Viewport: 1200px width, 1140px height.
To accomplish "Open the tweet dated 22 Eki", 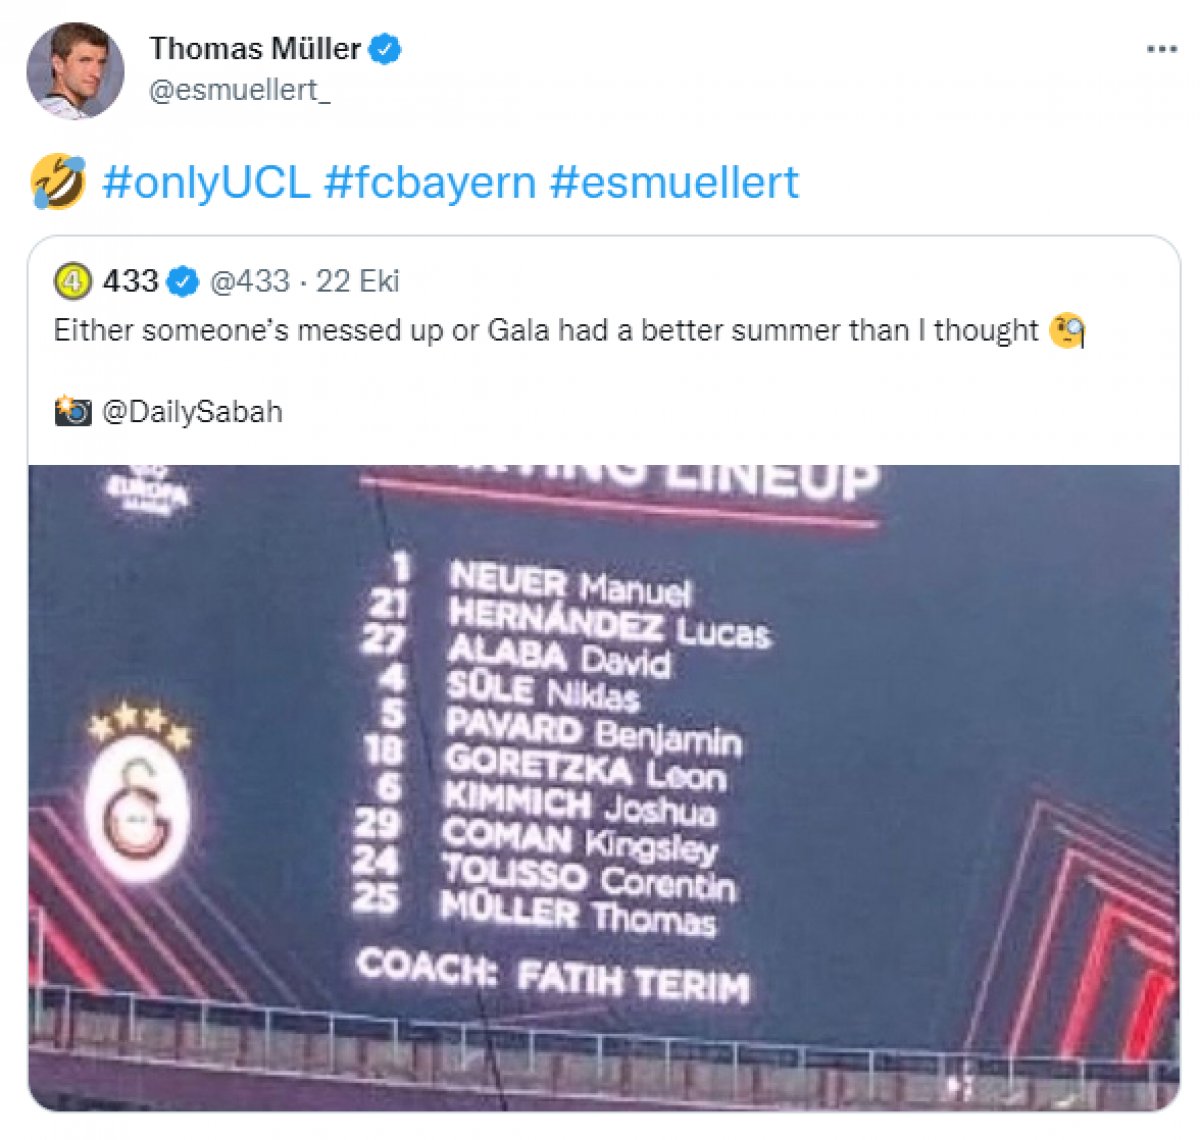I will 357,283.
